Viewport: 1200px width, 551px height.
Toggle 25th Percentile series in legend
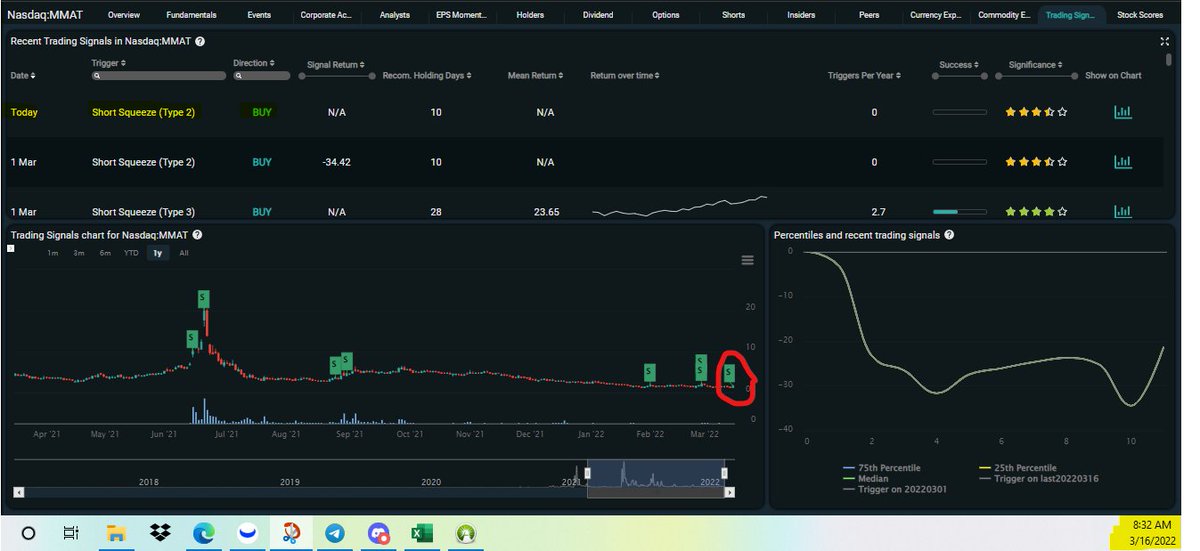click(x=1016, y=468)
